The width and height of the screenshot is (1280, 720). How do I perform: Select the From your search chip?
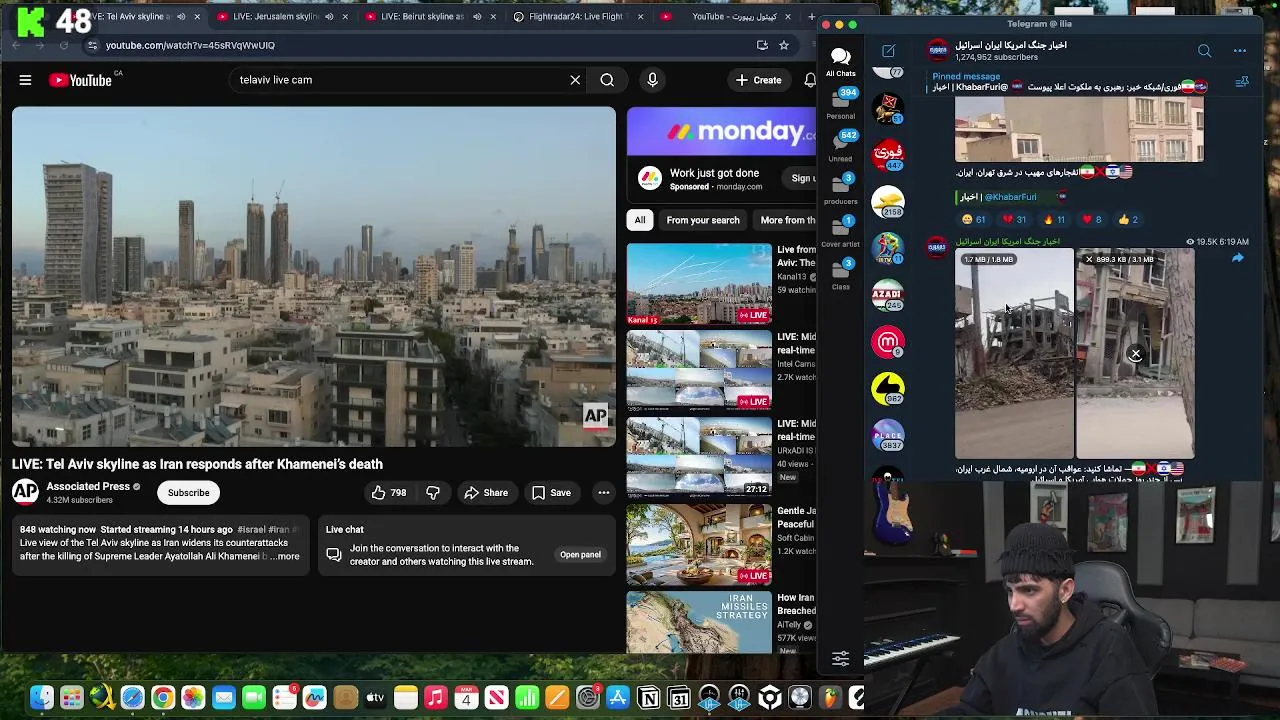[x=703, y=220]
